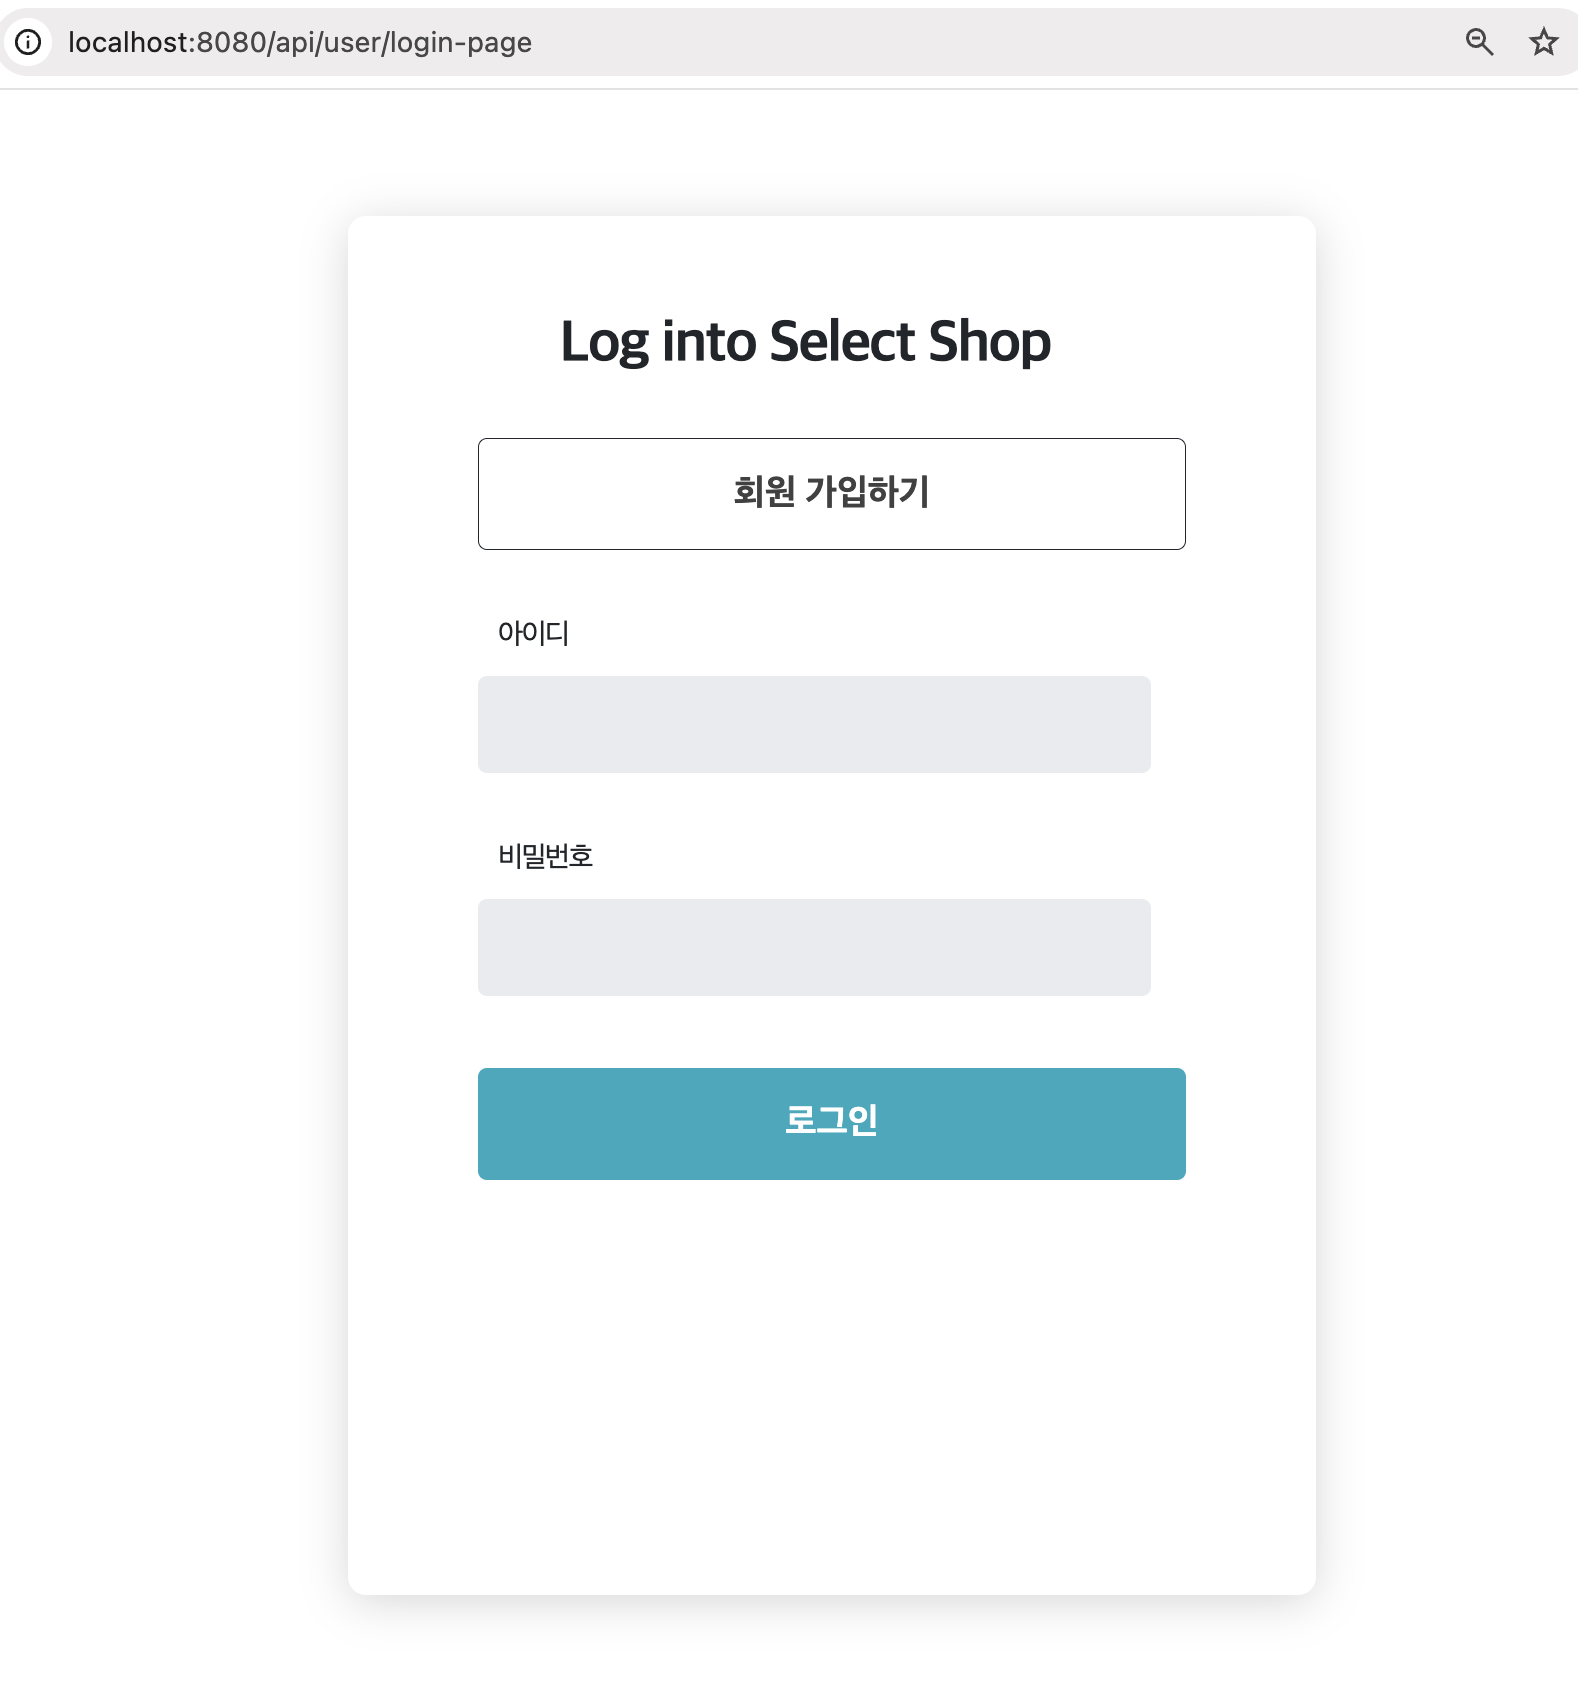Click the word "Shop" in the heading
This screenshot has width=1578, height=1684.
(990, 342)
